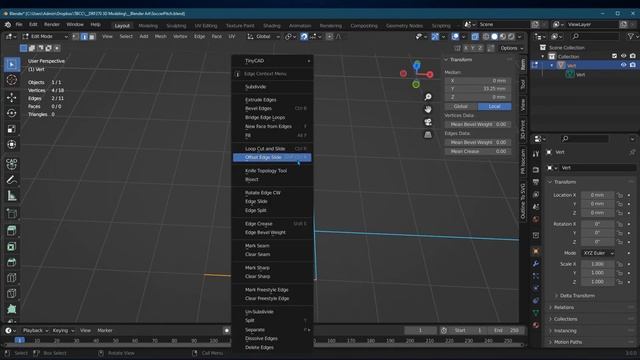Toggle the camera view gizmo
This screenshot has height=360, width=640.
pos(428,122)
